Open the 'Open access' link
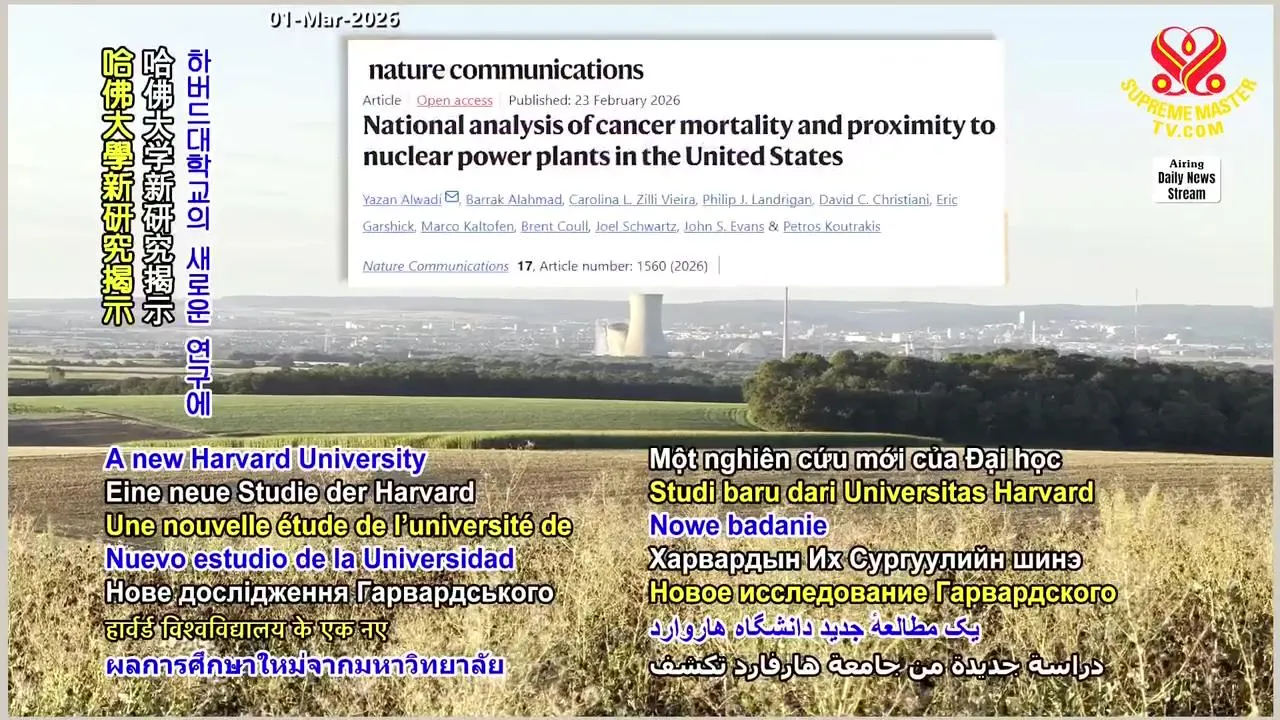The width and height of the screenshot is (1280, 720). pyautogui.click(x=454, y=100)
